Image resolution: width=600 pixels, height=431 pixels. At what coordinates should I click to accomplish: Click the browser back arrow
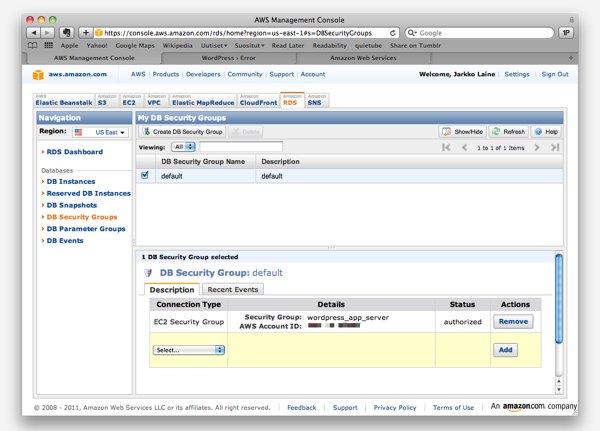36,32
